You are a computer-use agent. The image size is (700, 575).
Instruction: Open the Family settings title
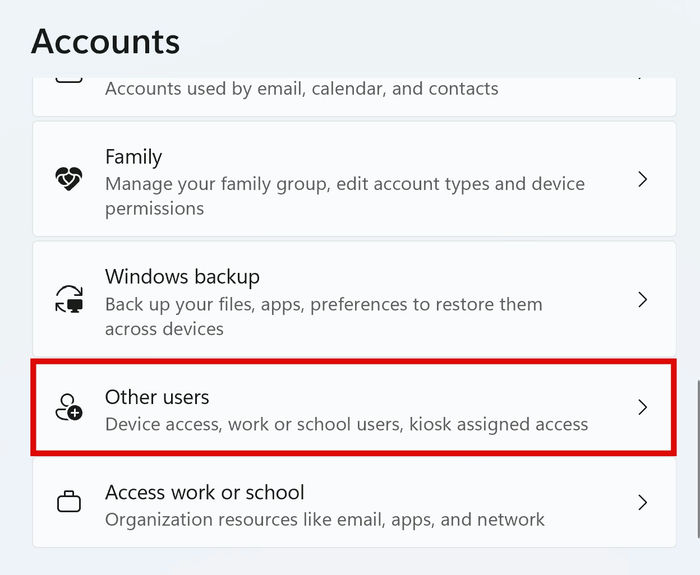pos(133,157)
